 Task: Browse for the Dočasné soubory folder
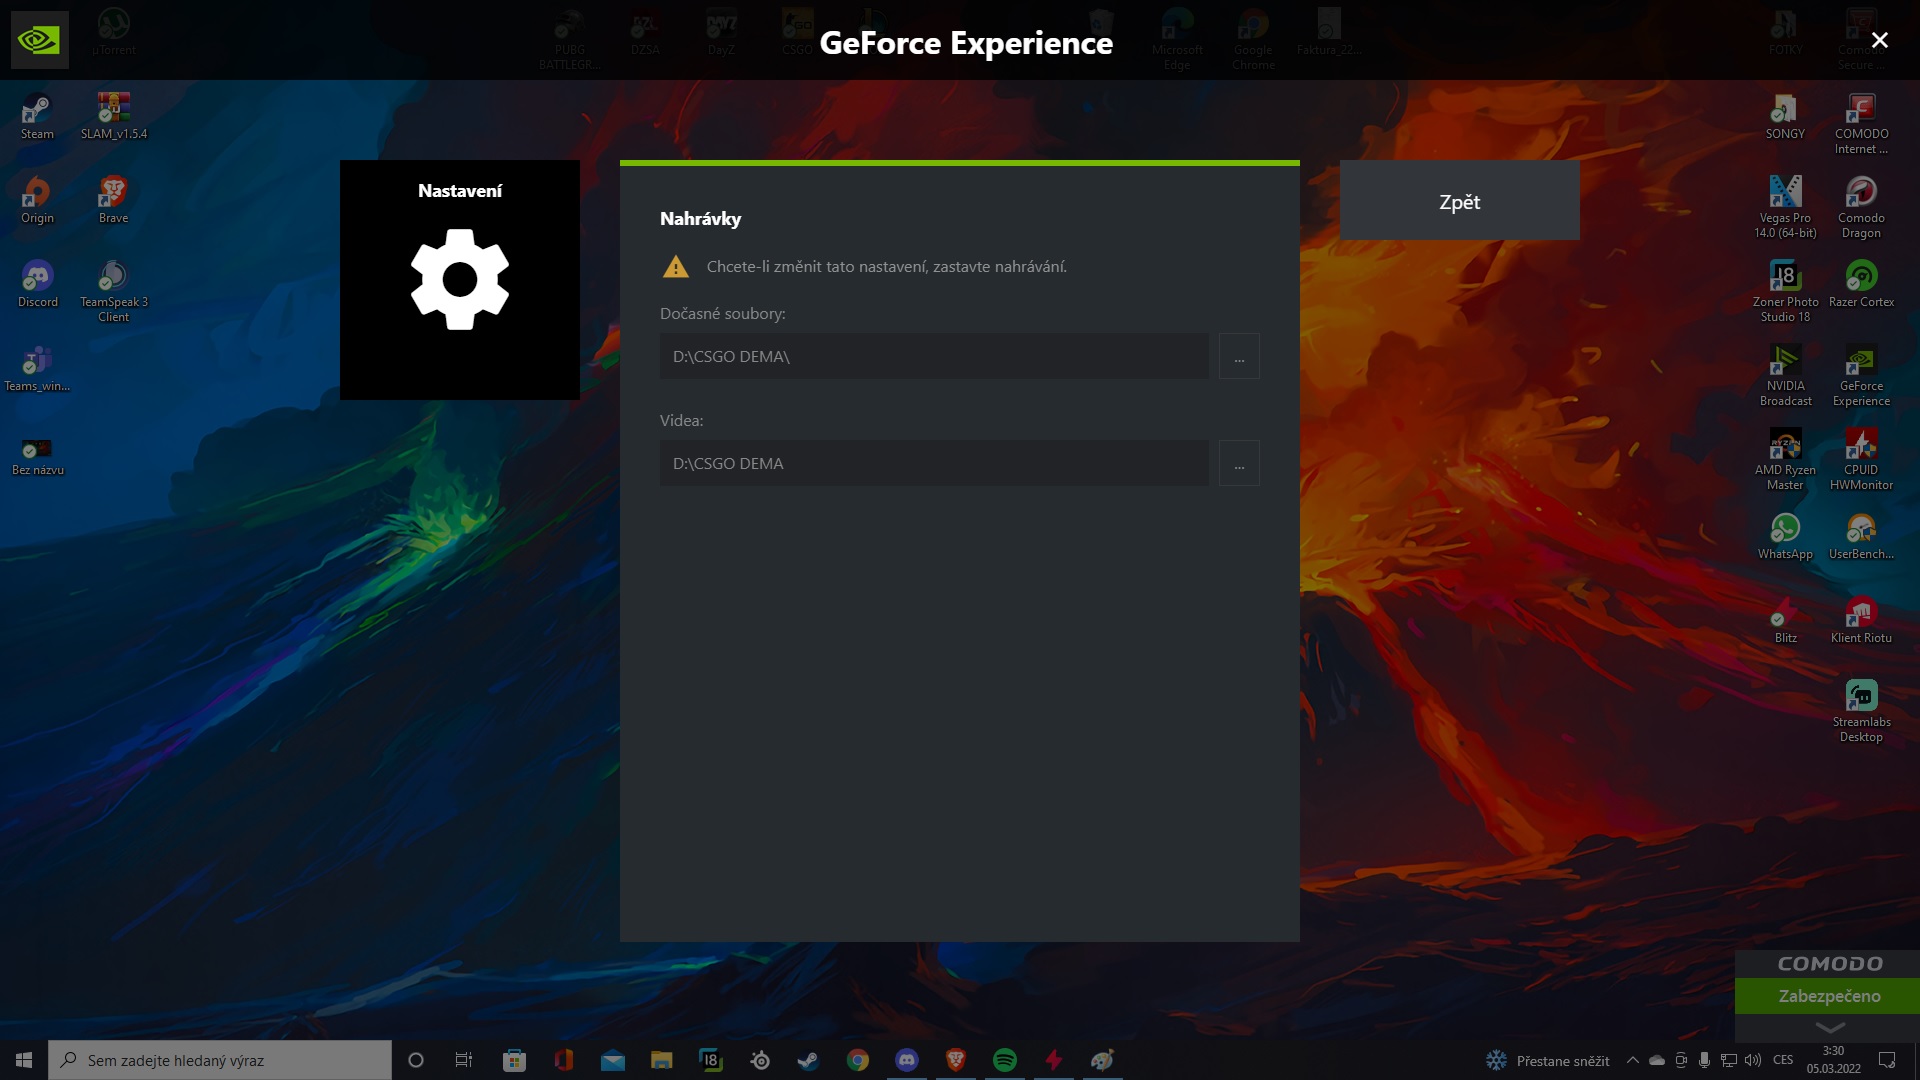1239,357
